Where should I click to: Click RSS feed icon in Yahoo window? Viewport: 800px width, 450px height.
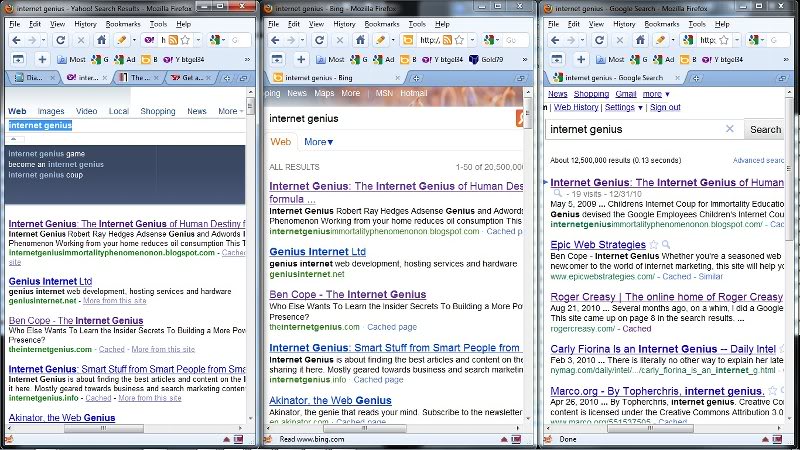pyautogui.click(x=173, y=40)
